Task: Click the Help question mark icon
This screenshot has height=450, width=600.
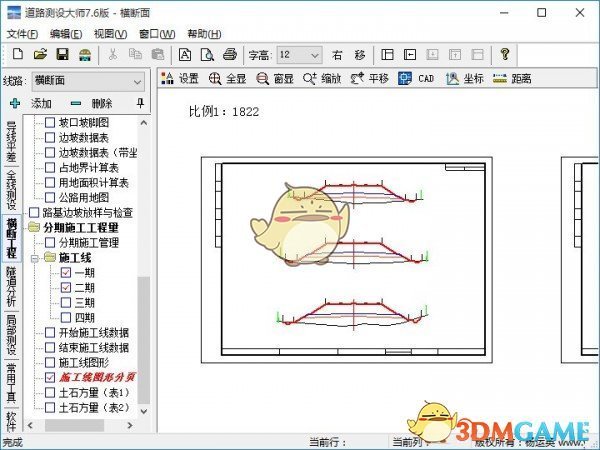Action: (505, 54)
